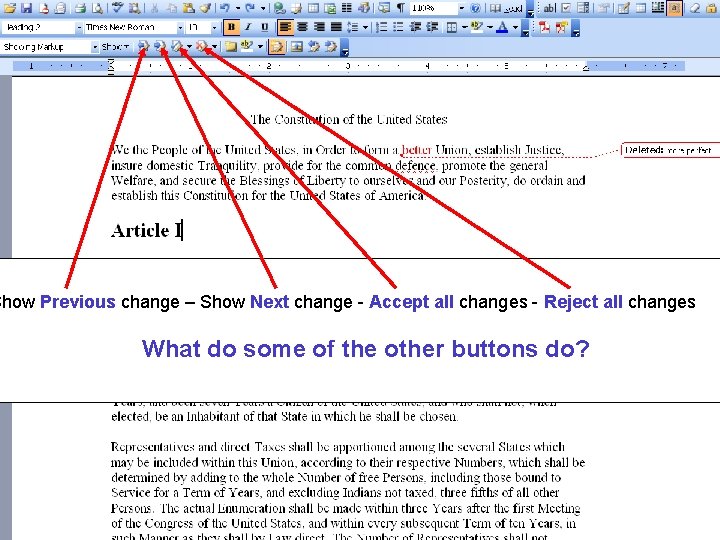Click the Font Color button
Viewport: 720px width, 540px height.
coord(502,27)
